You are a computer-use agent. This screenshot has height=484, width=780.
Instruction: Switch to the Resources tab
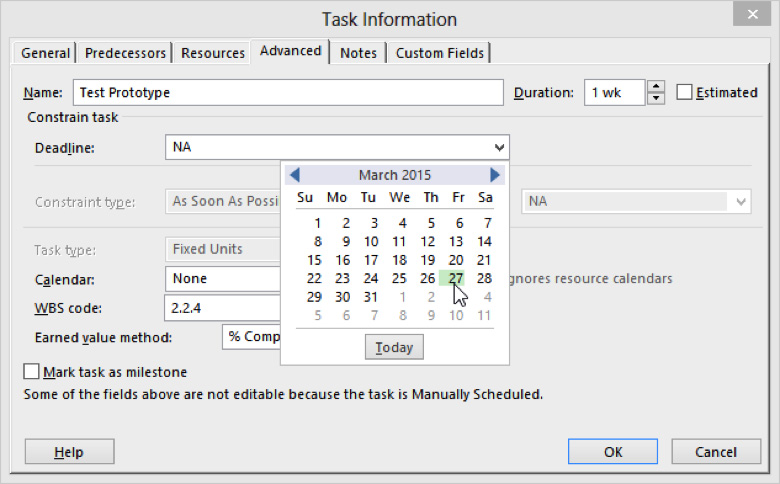click(x=213, y=53)
